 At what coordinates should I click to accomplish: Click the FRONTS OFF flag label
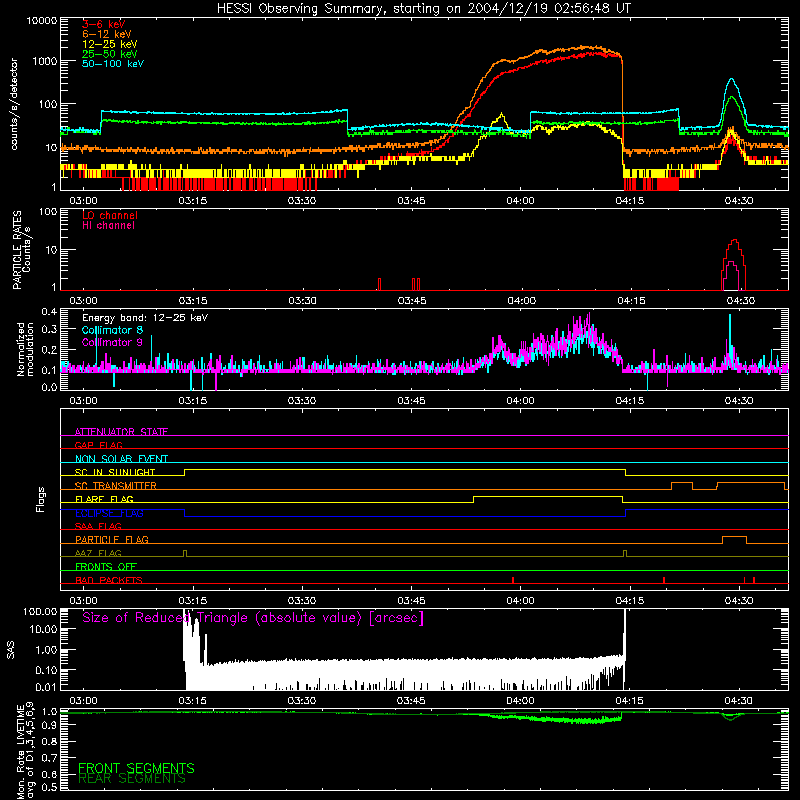click(x=106, y=566)
